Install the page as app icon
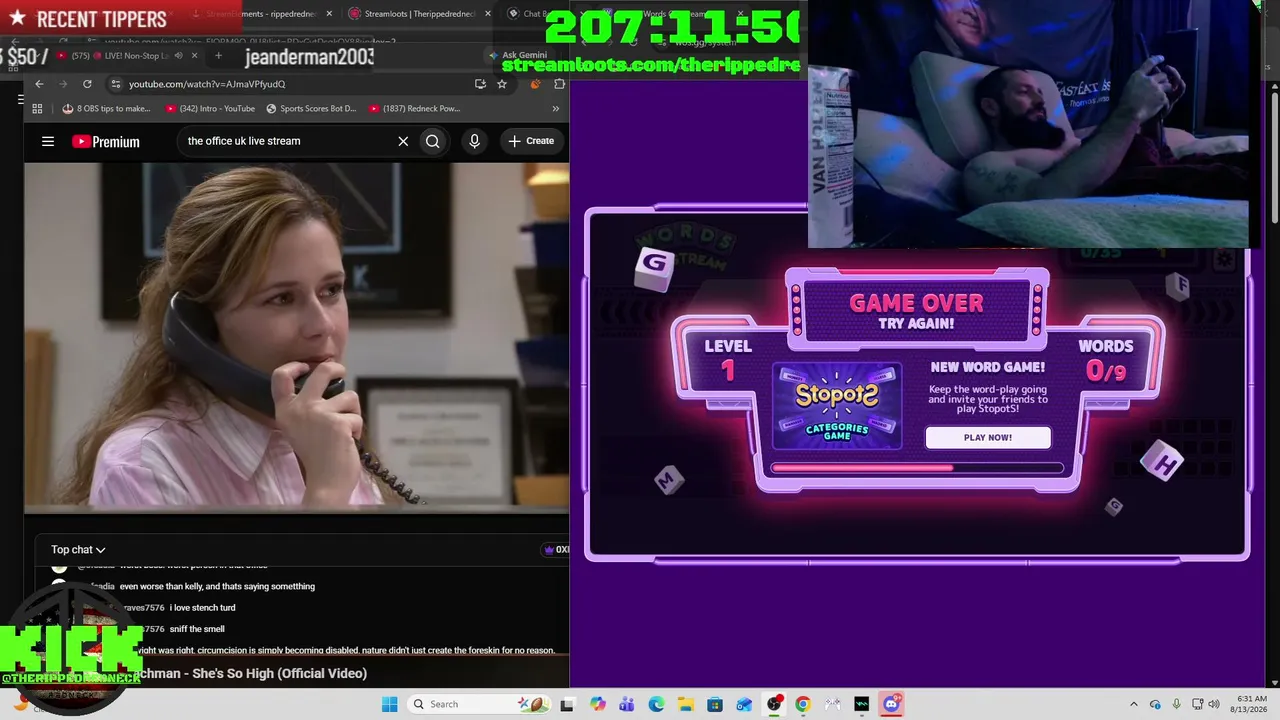The image size is (1280, 720). click(480, 84)
